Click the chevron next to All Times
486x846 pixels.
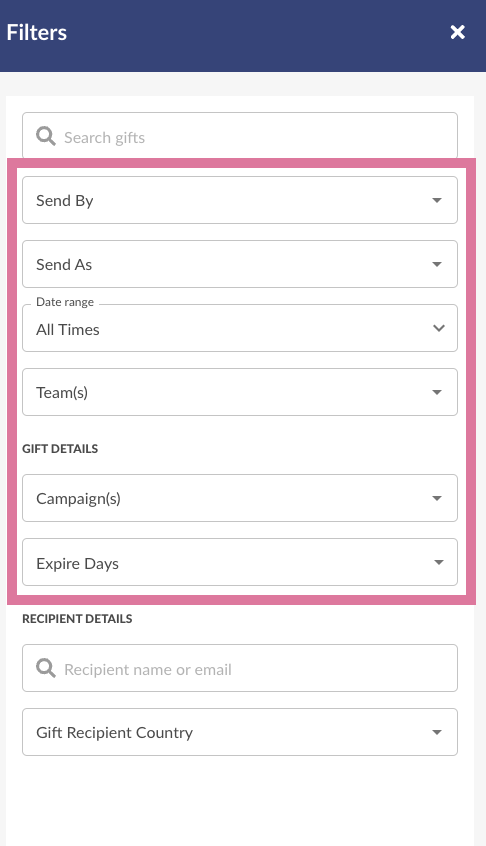439,328
